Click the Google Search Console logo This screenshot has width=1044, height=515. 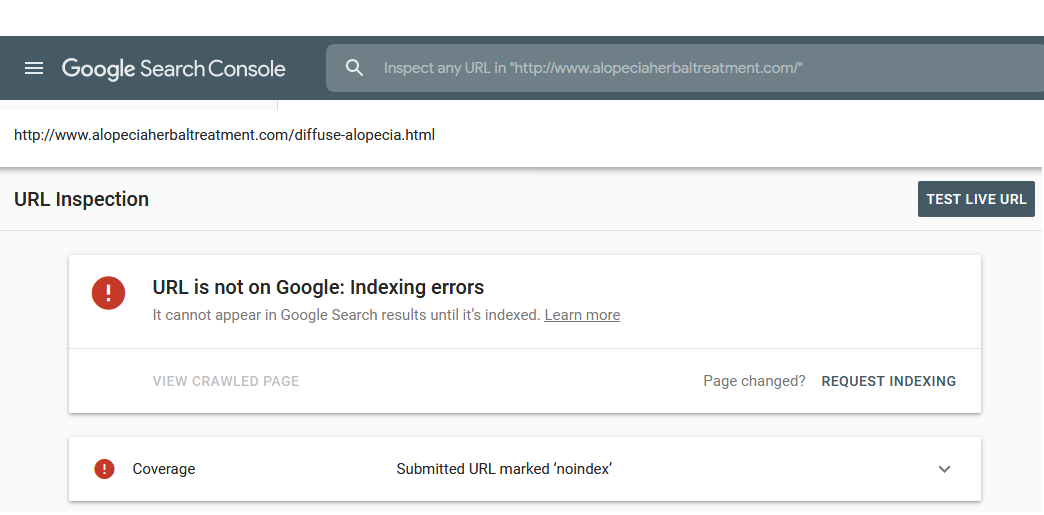pos(174,69)
